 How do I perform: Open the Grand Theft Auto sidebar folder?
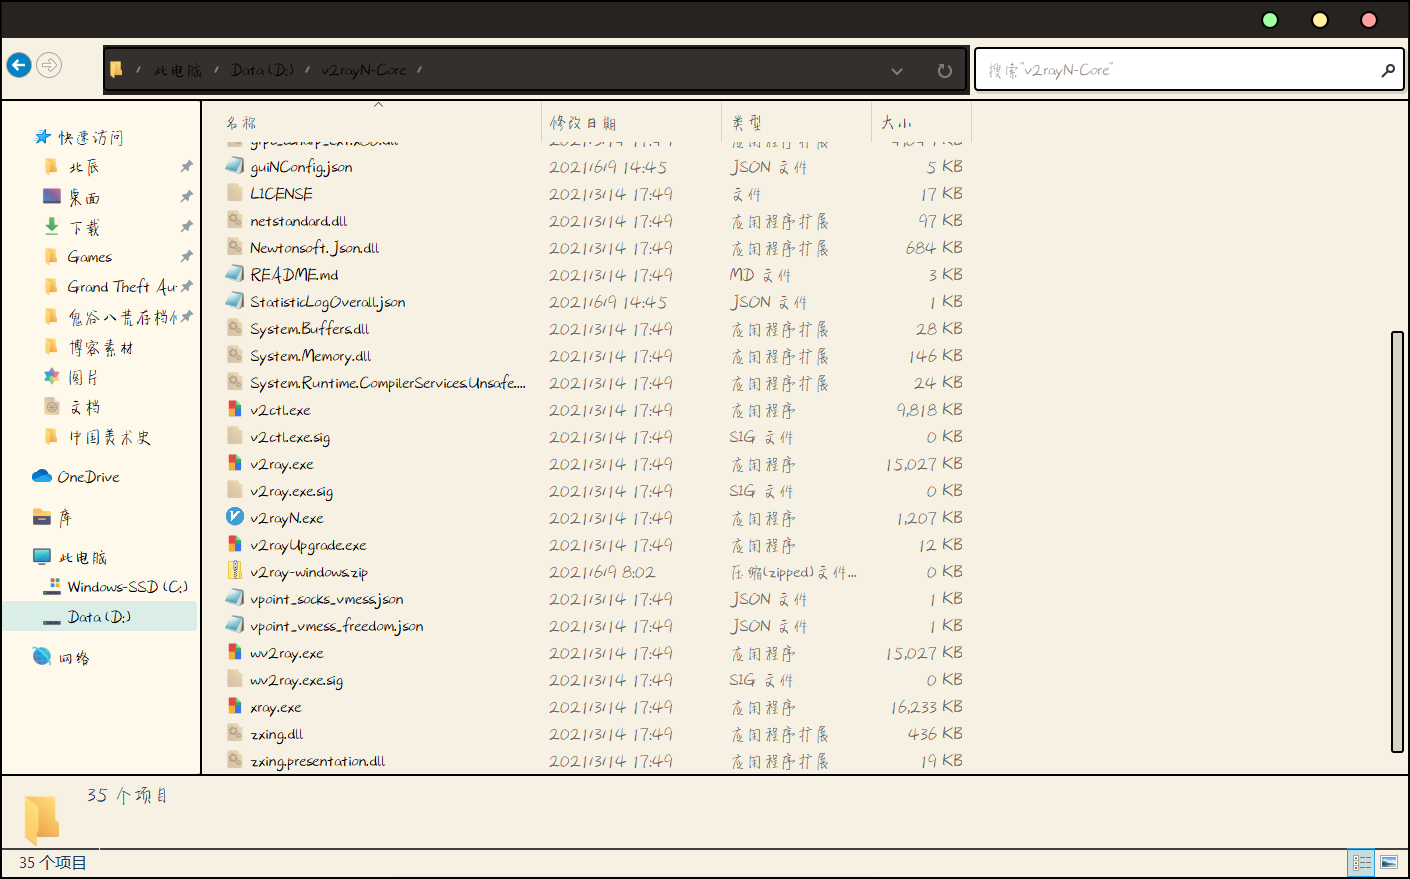pos(122,287)
